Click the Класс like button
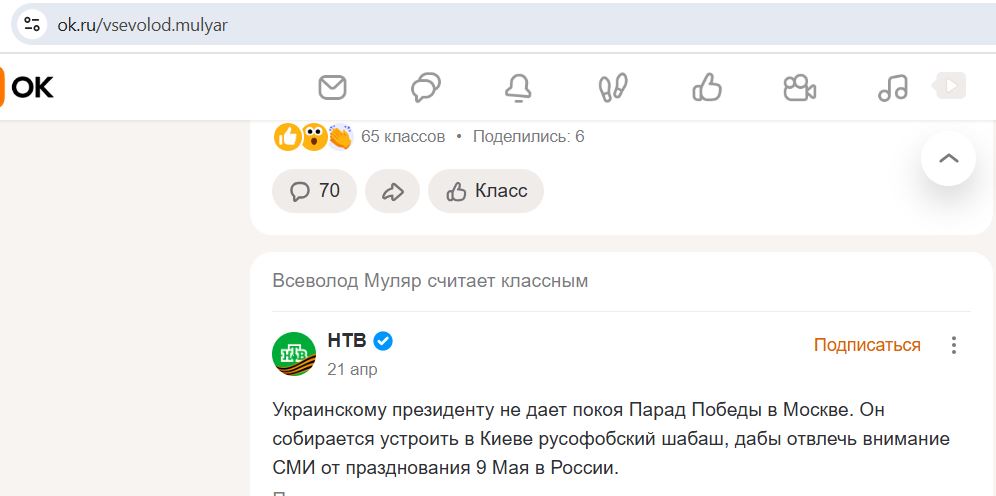Image resolution: width=996 pixels, height=496 pixels. [486, 191]
